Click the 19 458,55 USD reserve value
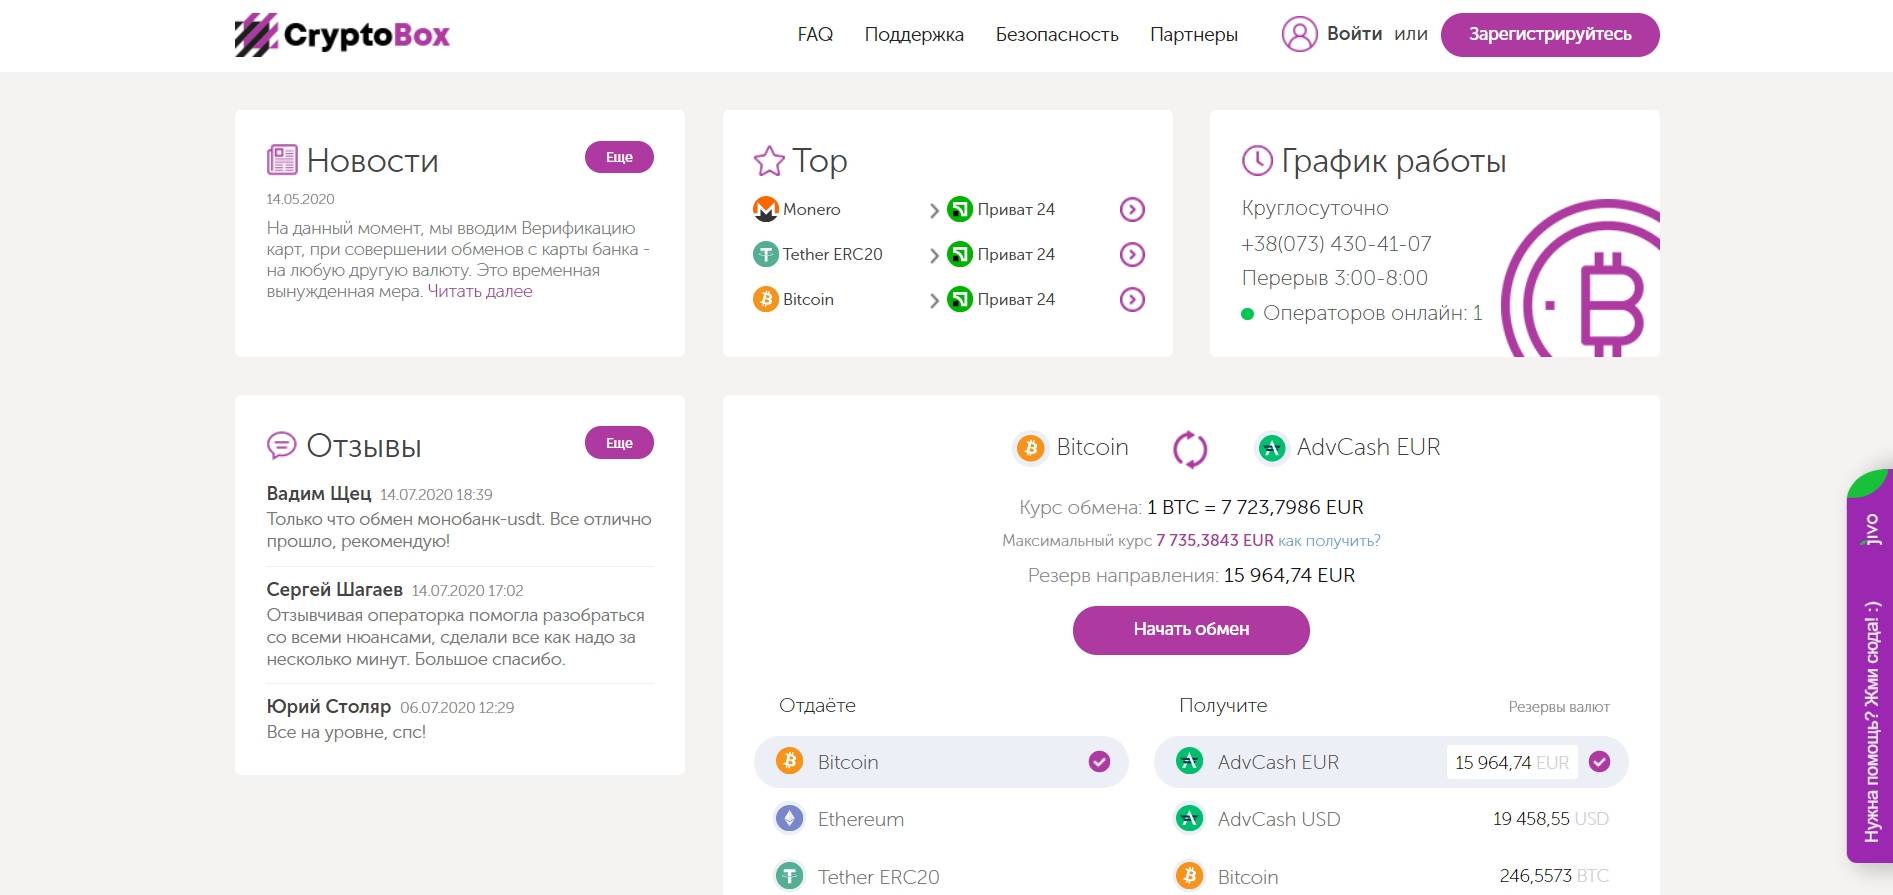Image resolution: width=1893 pixels, height=895 pixels. pos(1551,819)
